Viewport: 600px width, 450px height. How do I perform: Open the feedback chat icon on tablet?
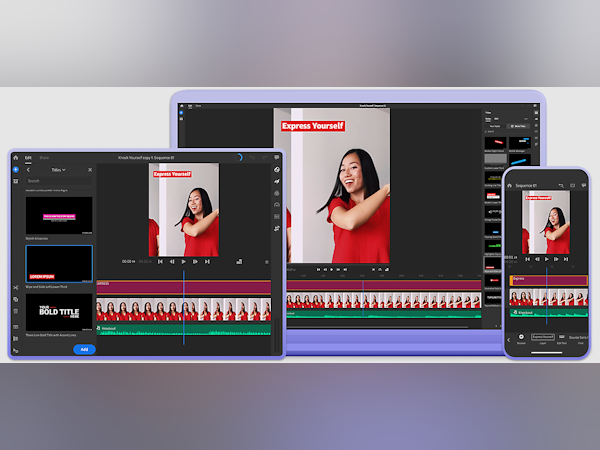tap(277, 158)
